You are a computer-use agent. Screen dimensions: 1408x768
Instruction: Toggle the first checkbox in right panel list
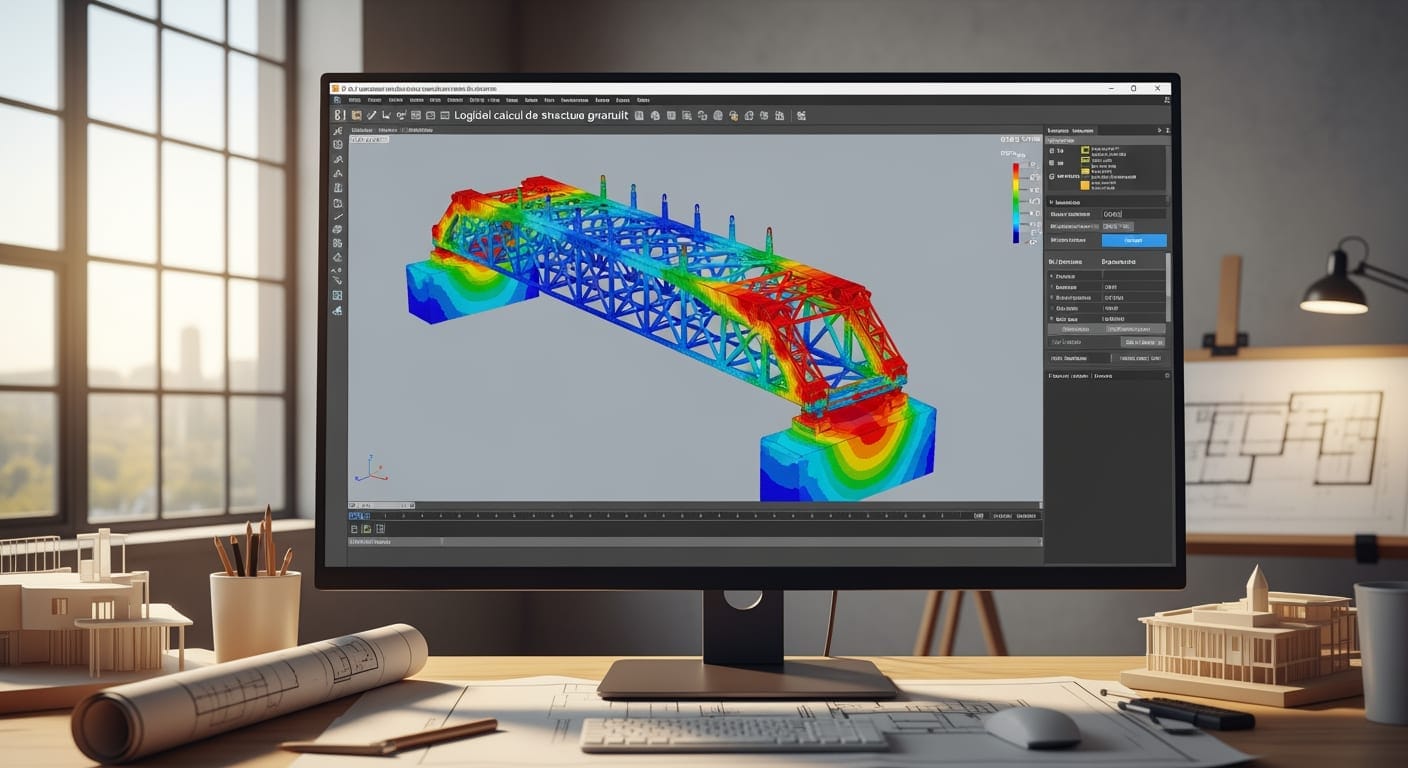click(x=1052, y=151)
